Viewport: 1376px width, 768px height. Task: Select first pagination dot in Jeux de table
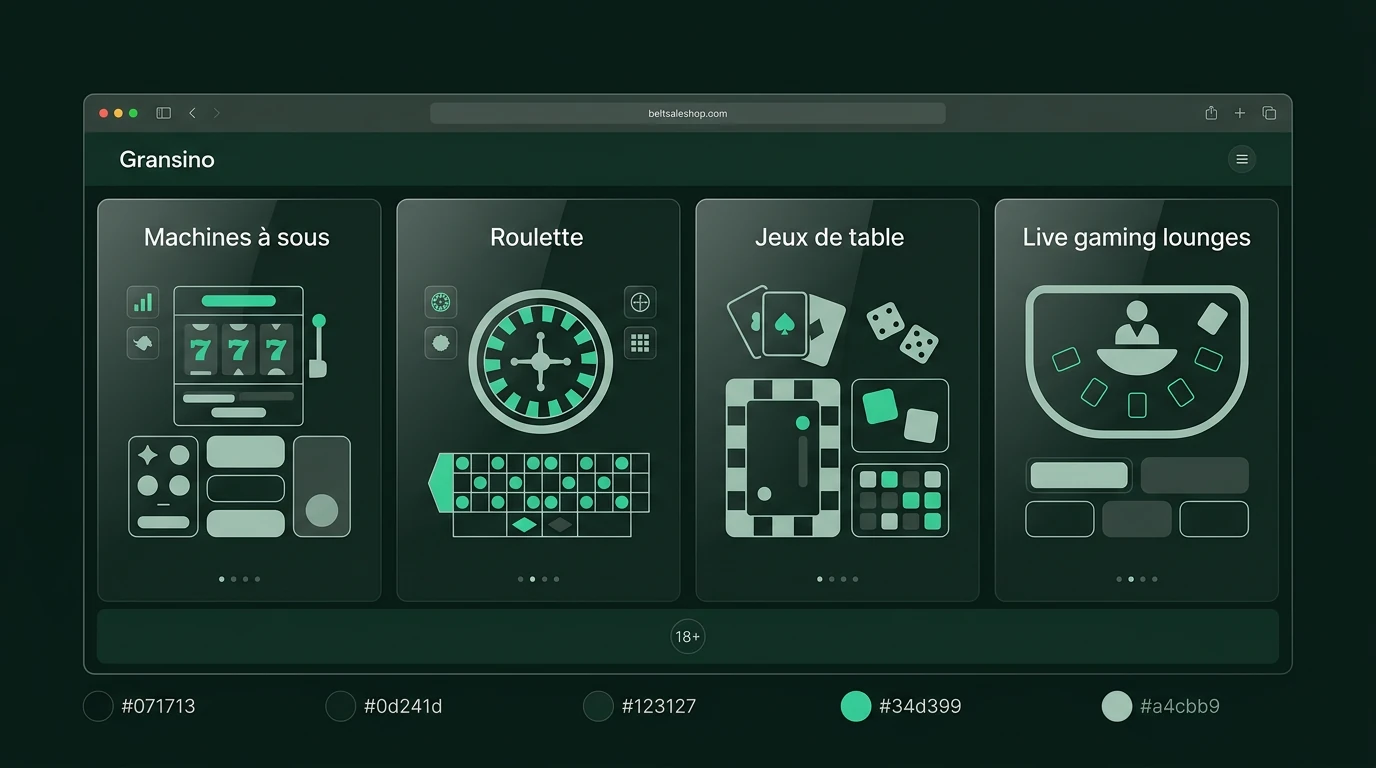[820, 579]
